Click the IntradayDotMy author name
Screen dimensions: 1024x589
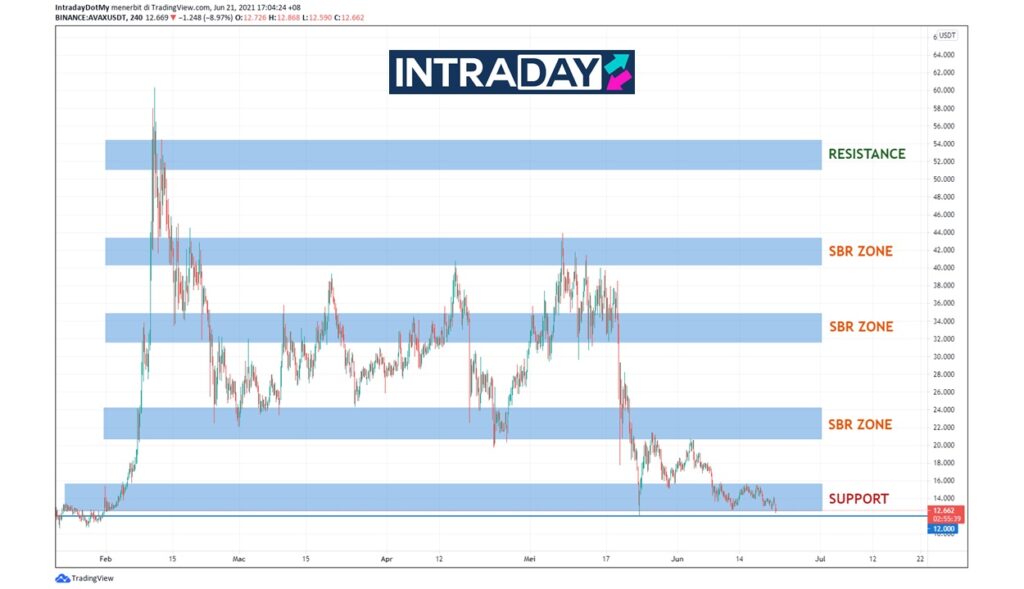pos(82,6)
